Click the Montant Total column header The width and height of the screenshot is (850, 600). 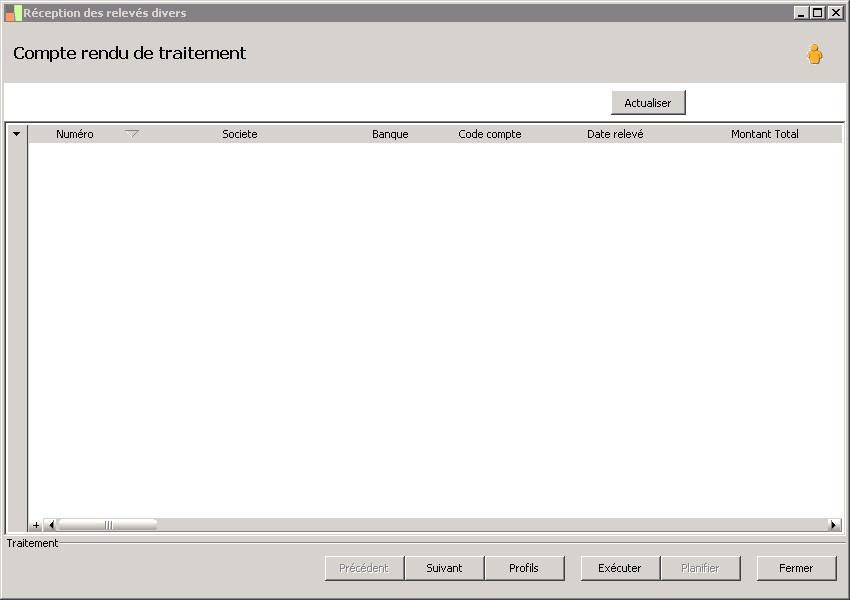point(764,134)
